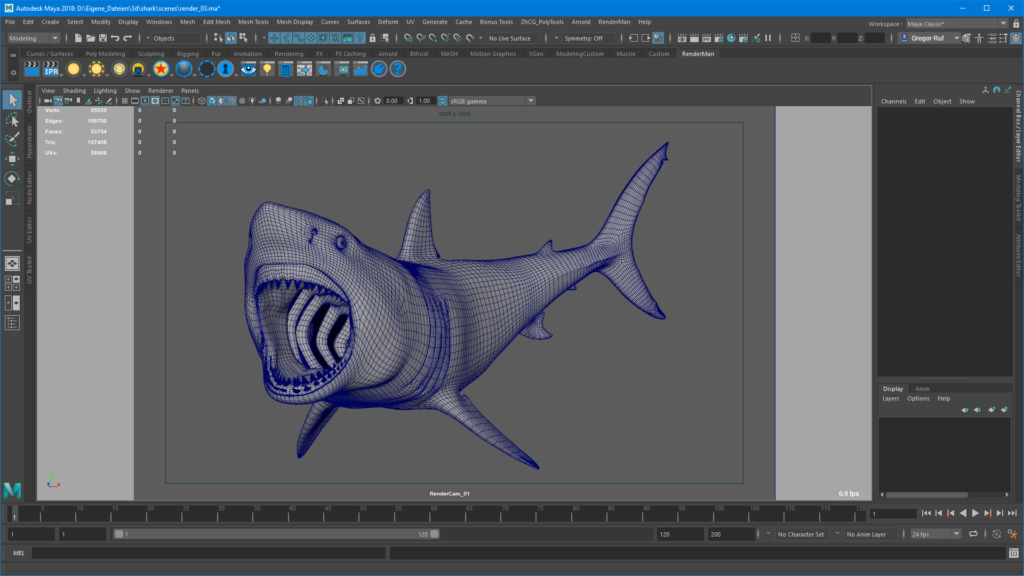Open the Workspace Maya Classic dropdown
This screenshot has height=576, width=1024.
(957, 24)
